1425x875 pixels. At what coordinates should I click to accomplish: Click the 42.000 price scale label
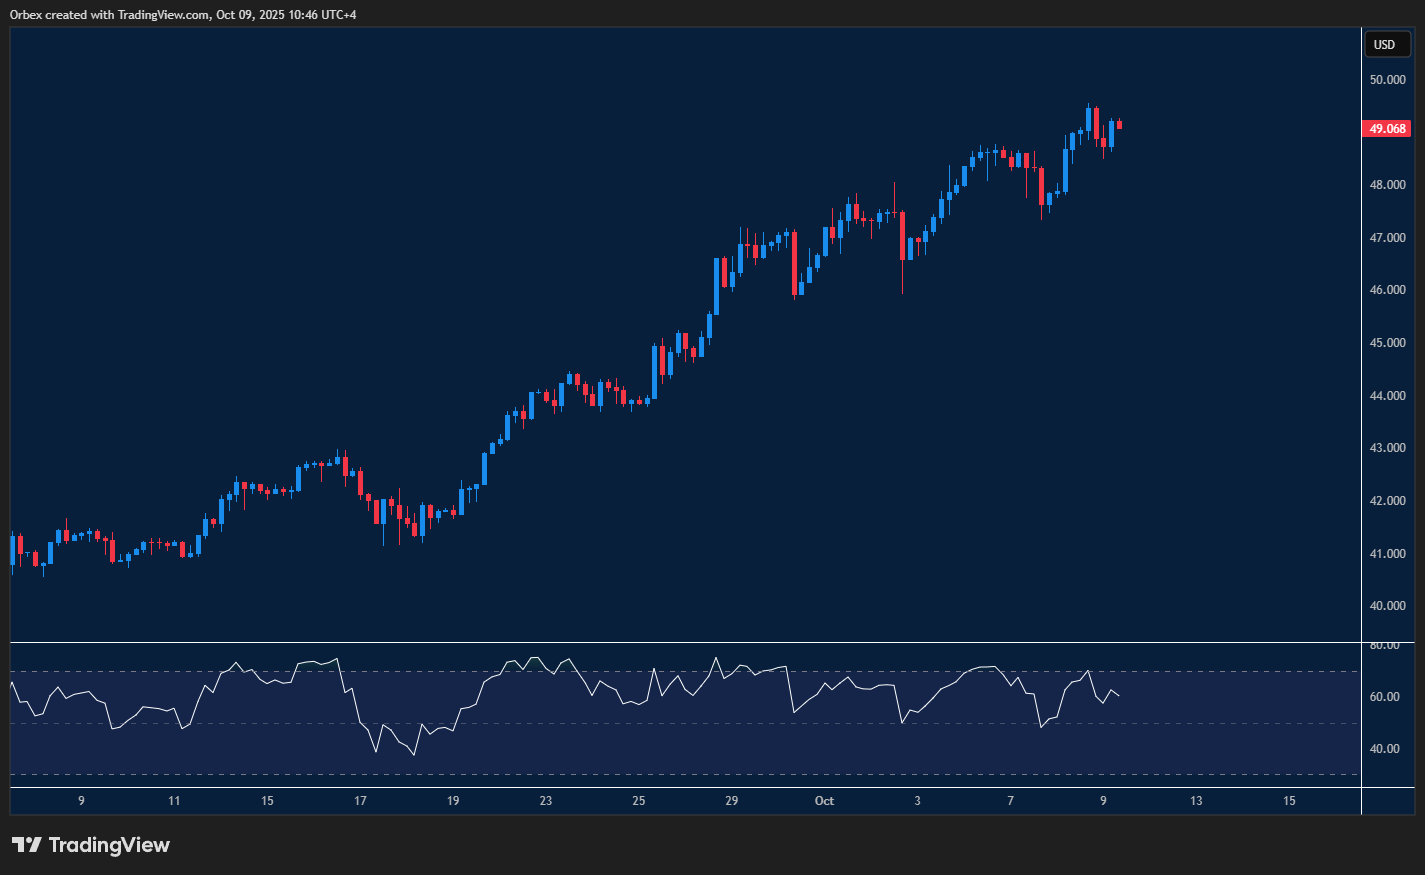click(1387, 501)
